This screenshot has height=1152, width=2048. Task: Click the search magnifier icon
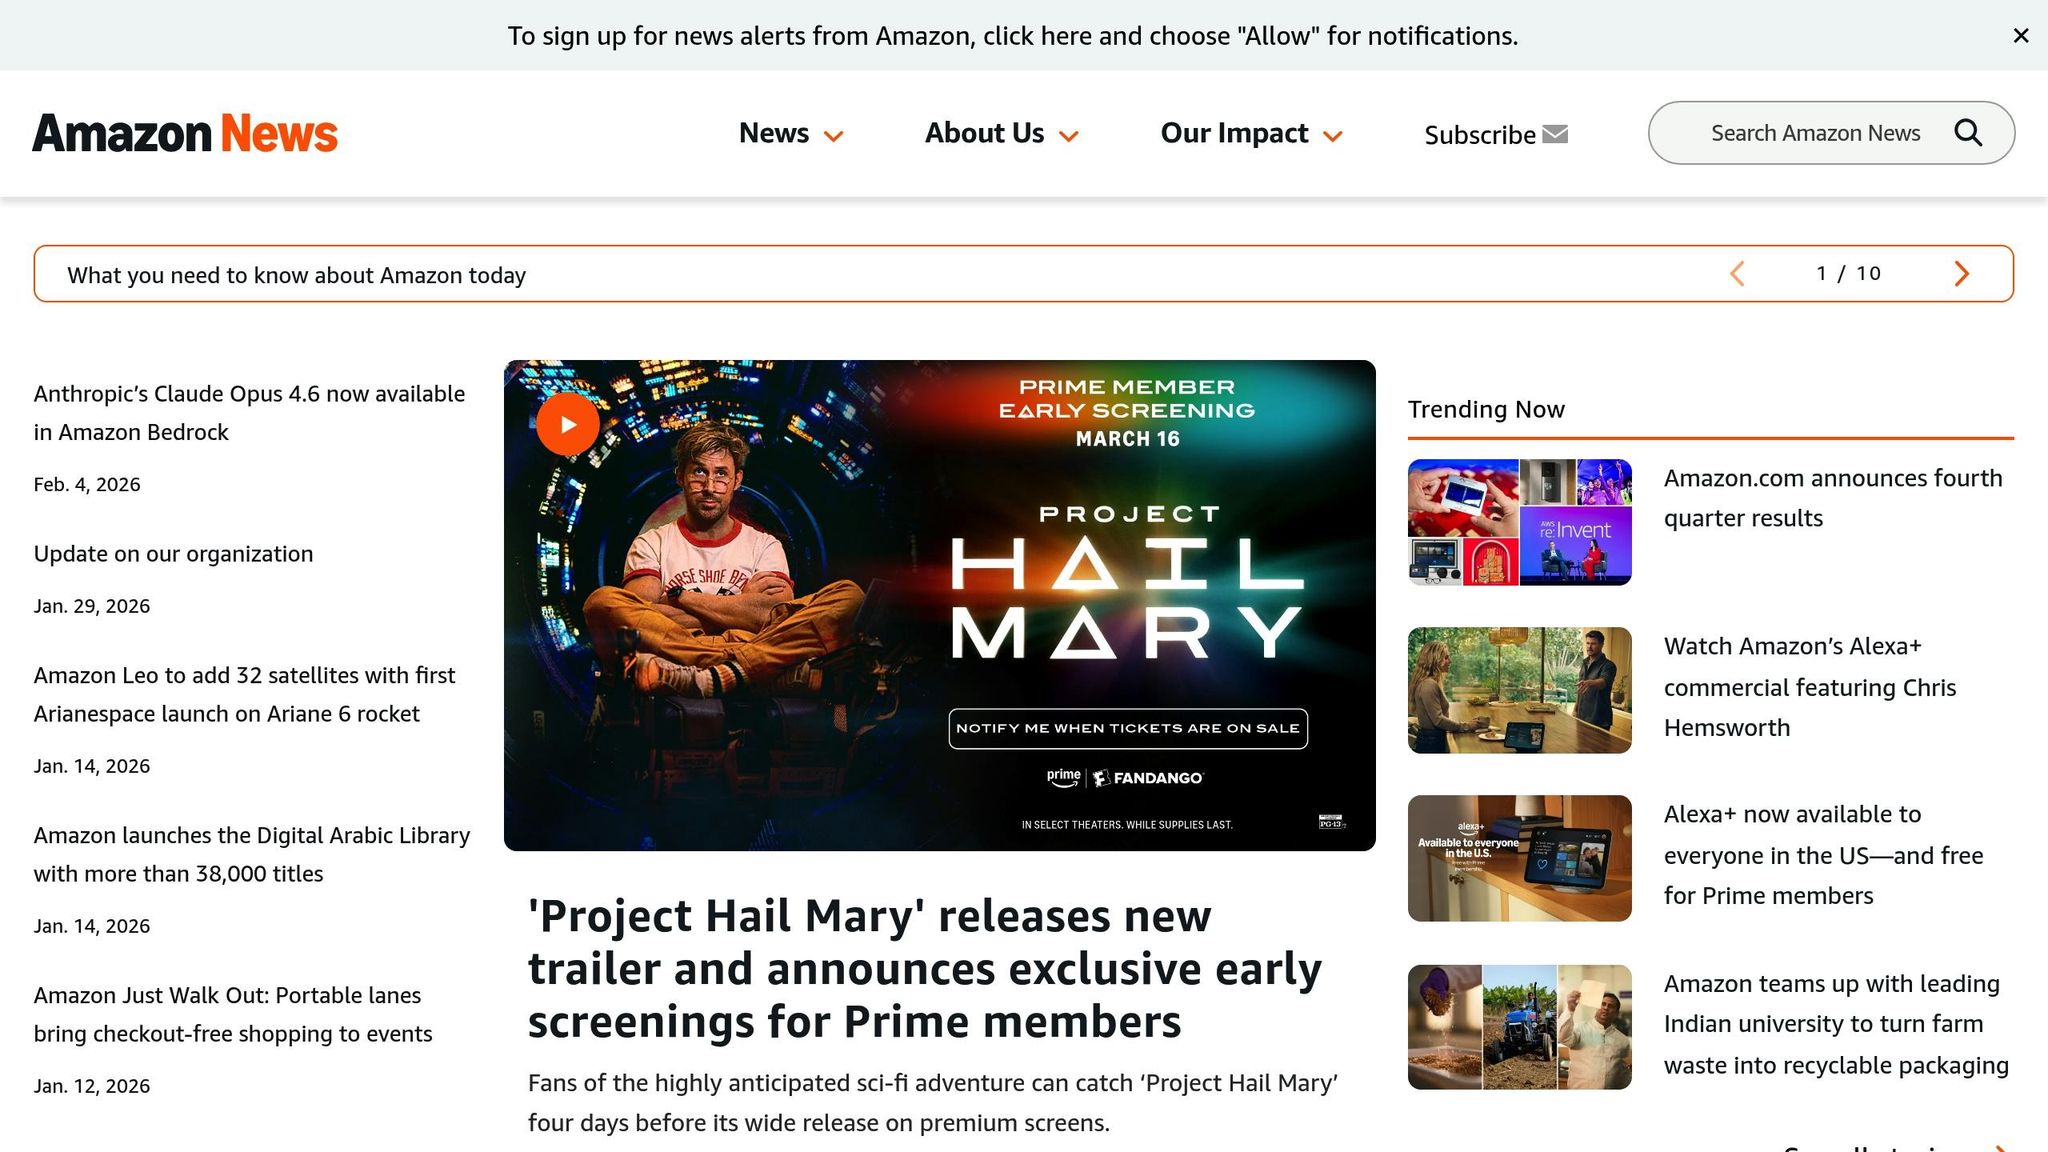click(x=1968, y=133)
